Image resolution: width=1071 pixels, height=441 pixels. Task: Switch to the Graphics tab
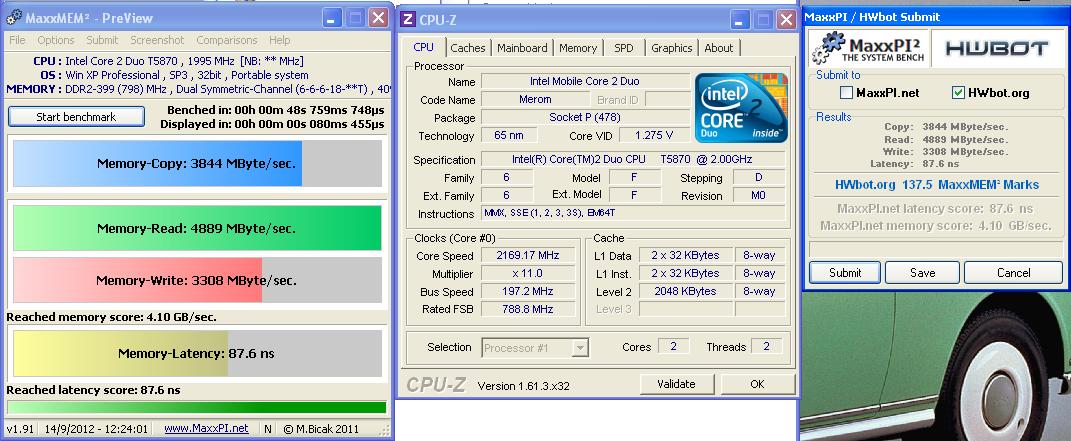click(671, 48)
